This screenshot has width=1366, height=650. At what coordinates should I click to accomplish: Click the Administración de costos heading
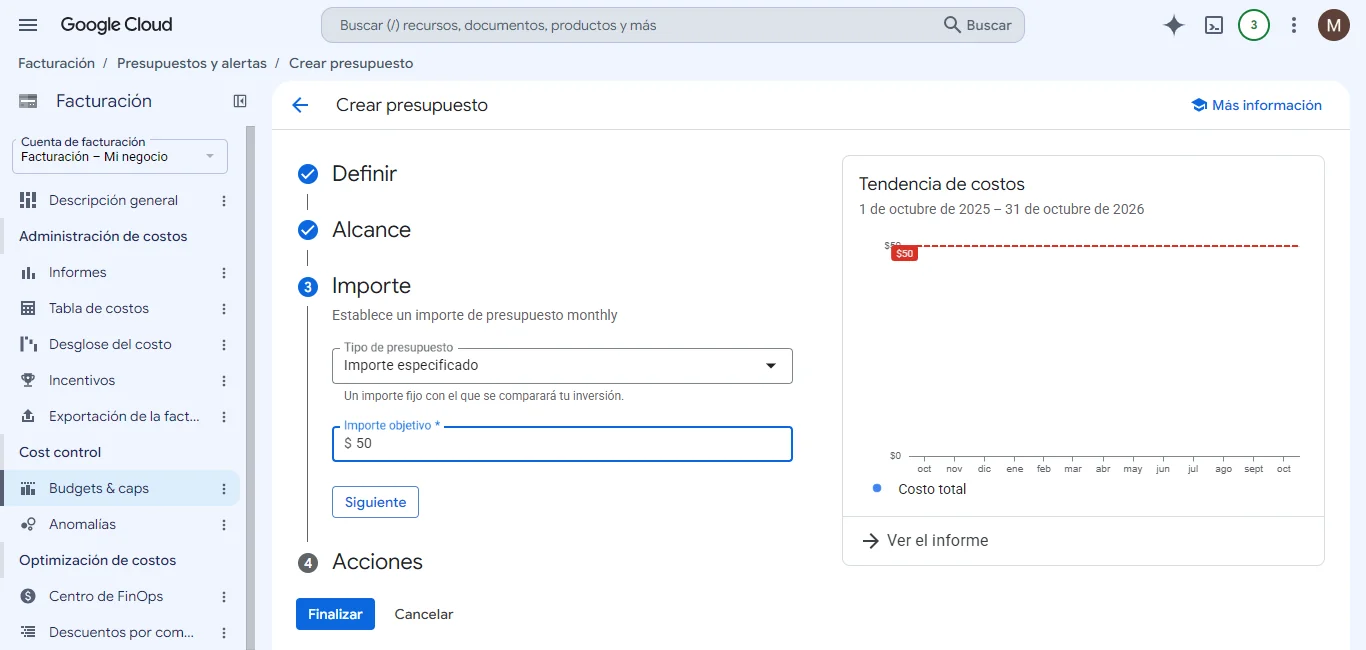[103, 236]
